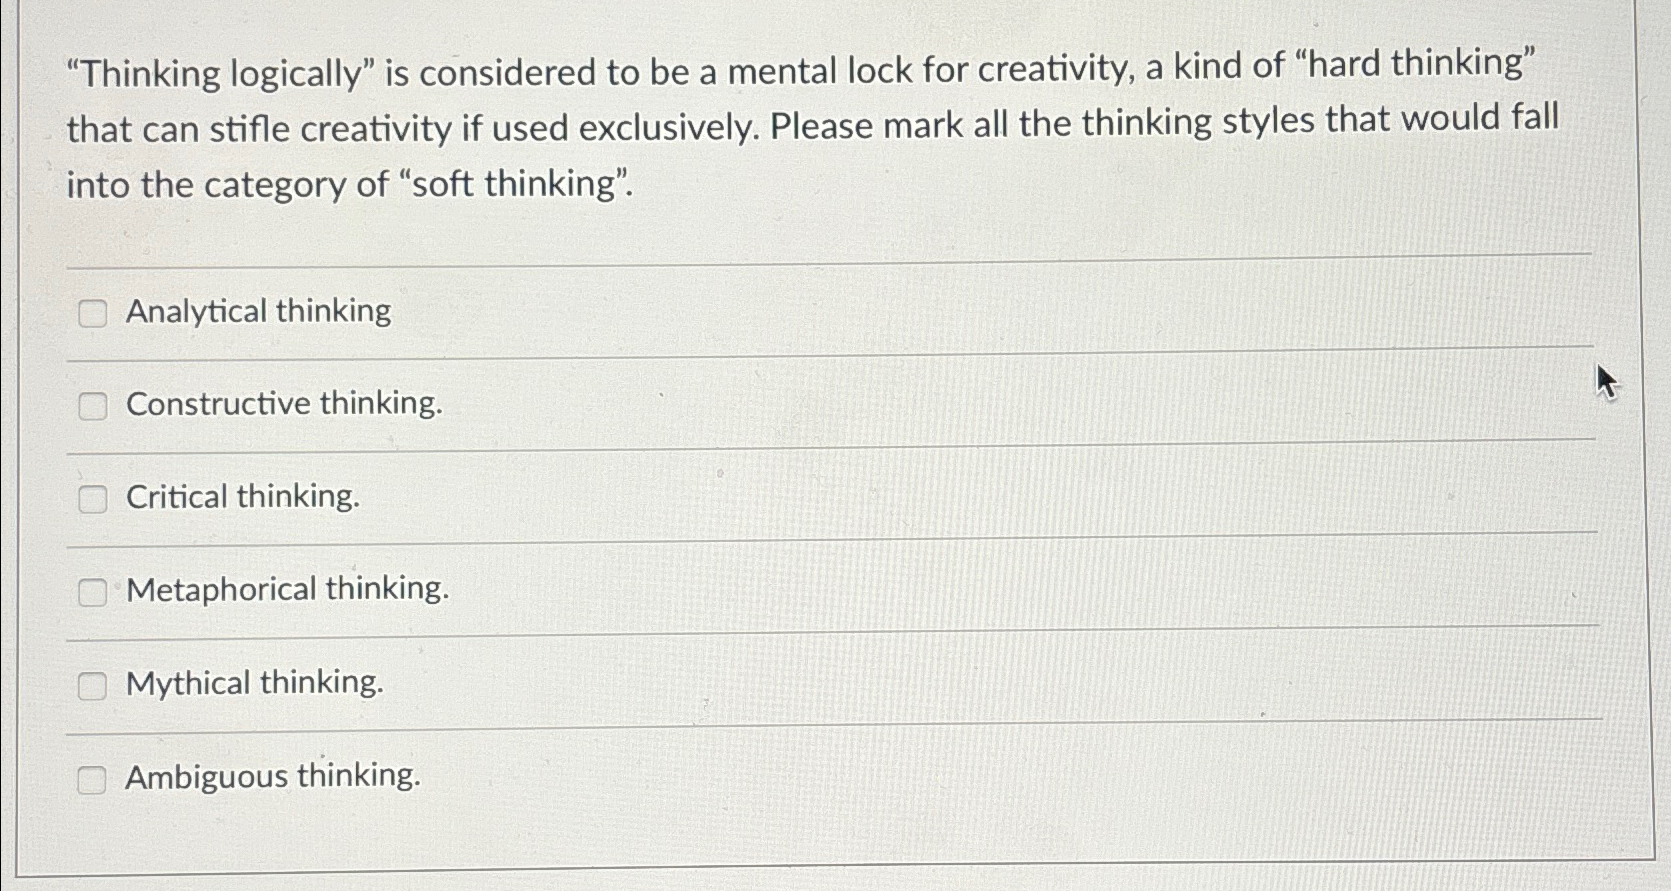1671x891 pixels.
Task: Click the row containing Mythical thinking
Action: pos(800,684)
